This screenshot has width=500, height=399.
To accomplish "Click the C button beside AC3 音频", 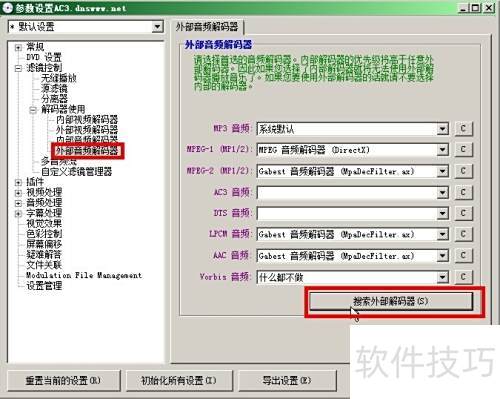I will [x=463, y=192].
